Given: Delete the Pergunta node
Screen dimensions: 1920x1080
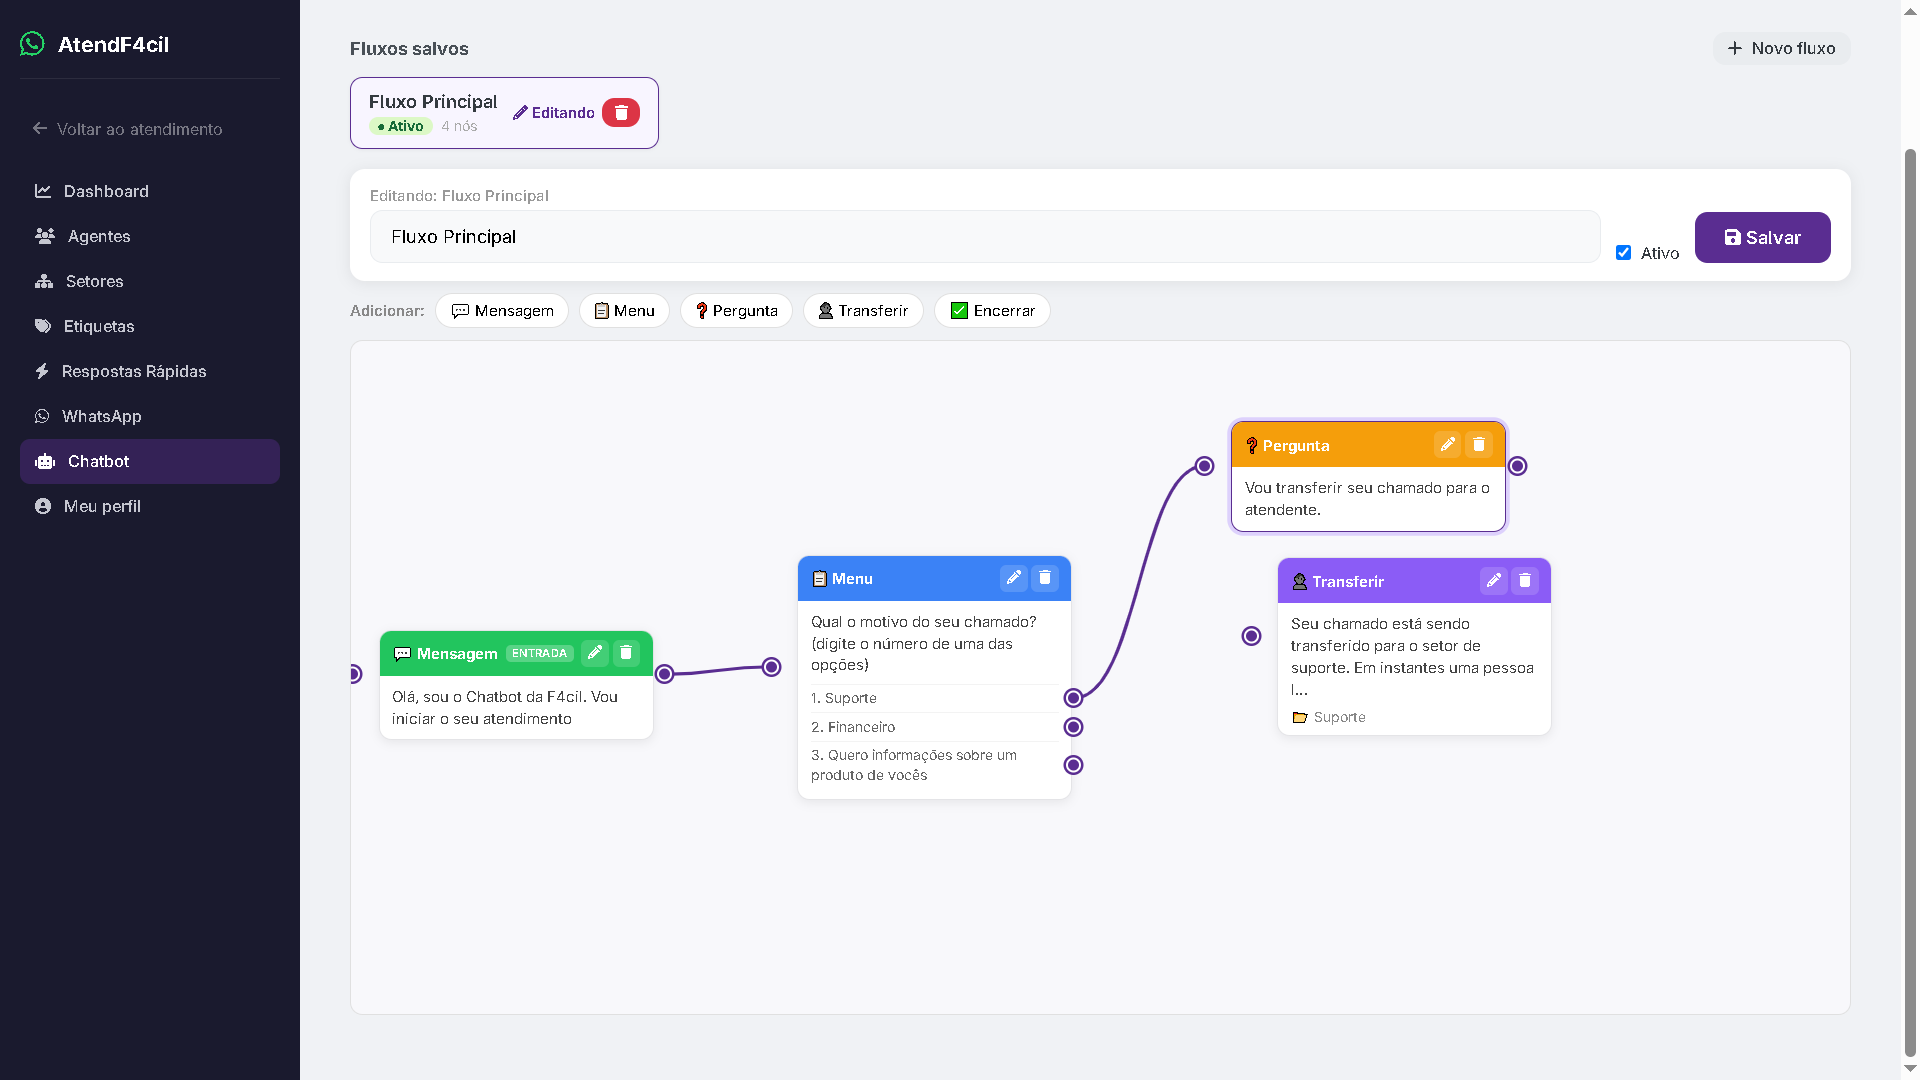Looking at the screenshot, I should pyautogui.click(x=1478, y=445).
